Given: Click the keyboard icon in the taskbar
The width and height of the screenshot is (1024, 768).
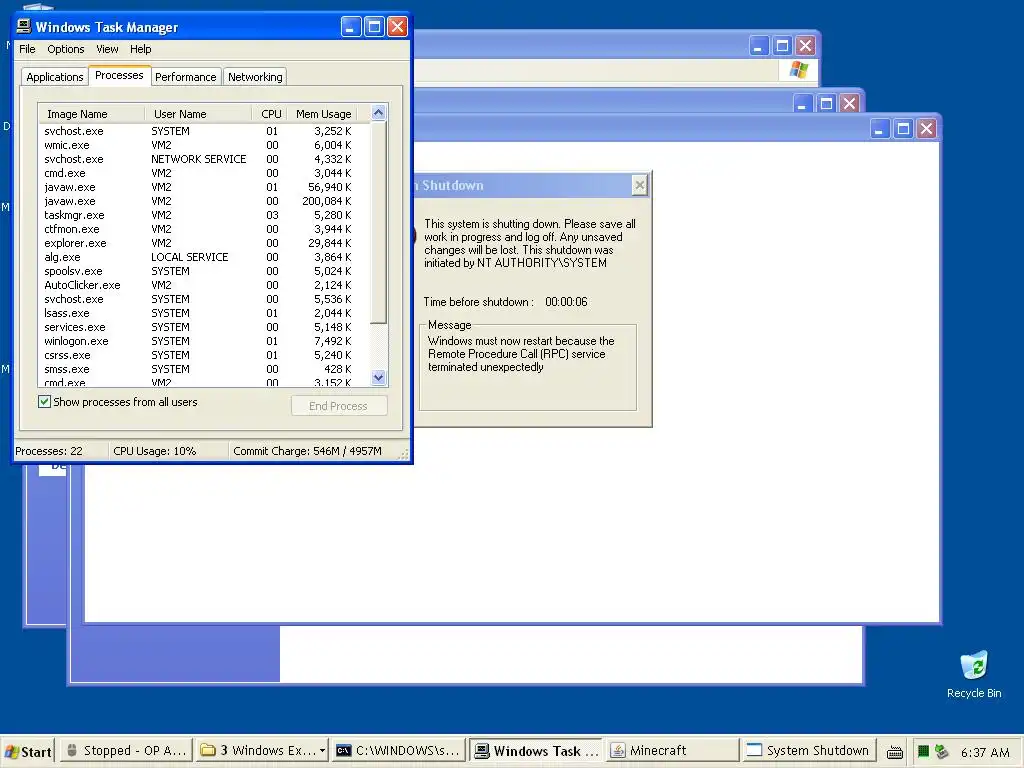Looking at the screenshot, I should (895, 752).
